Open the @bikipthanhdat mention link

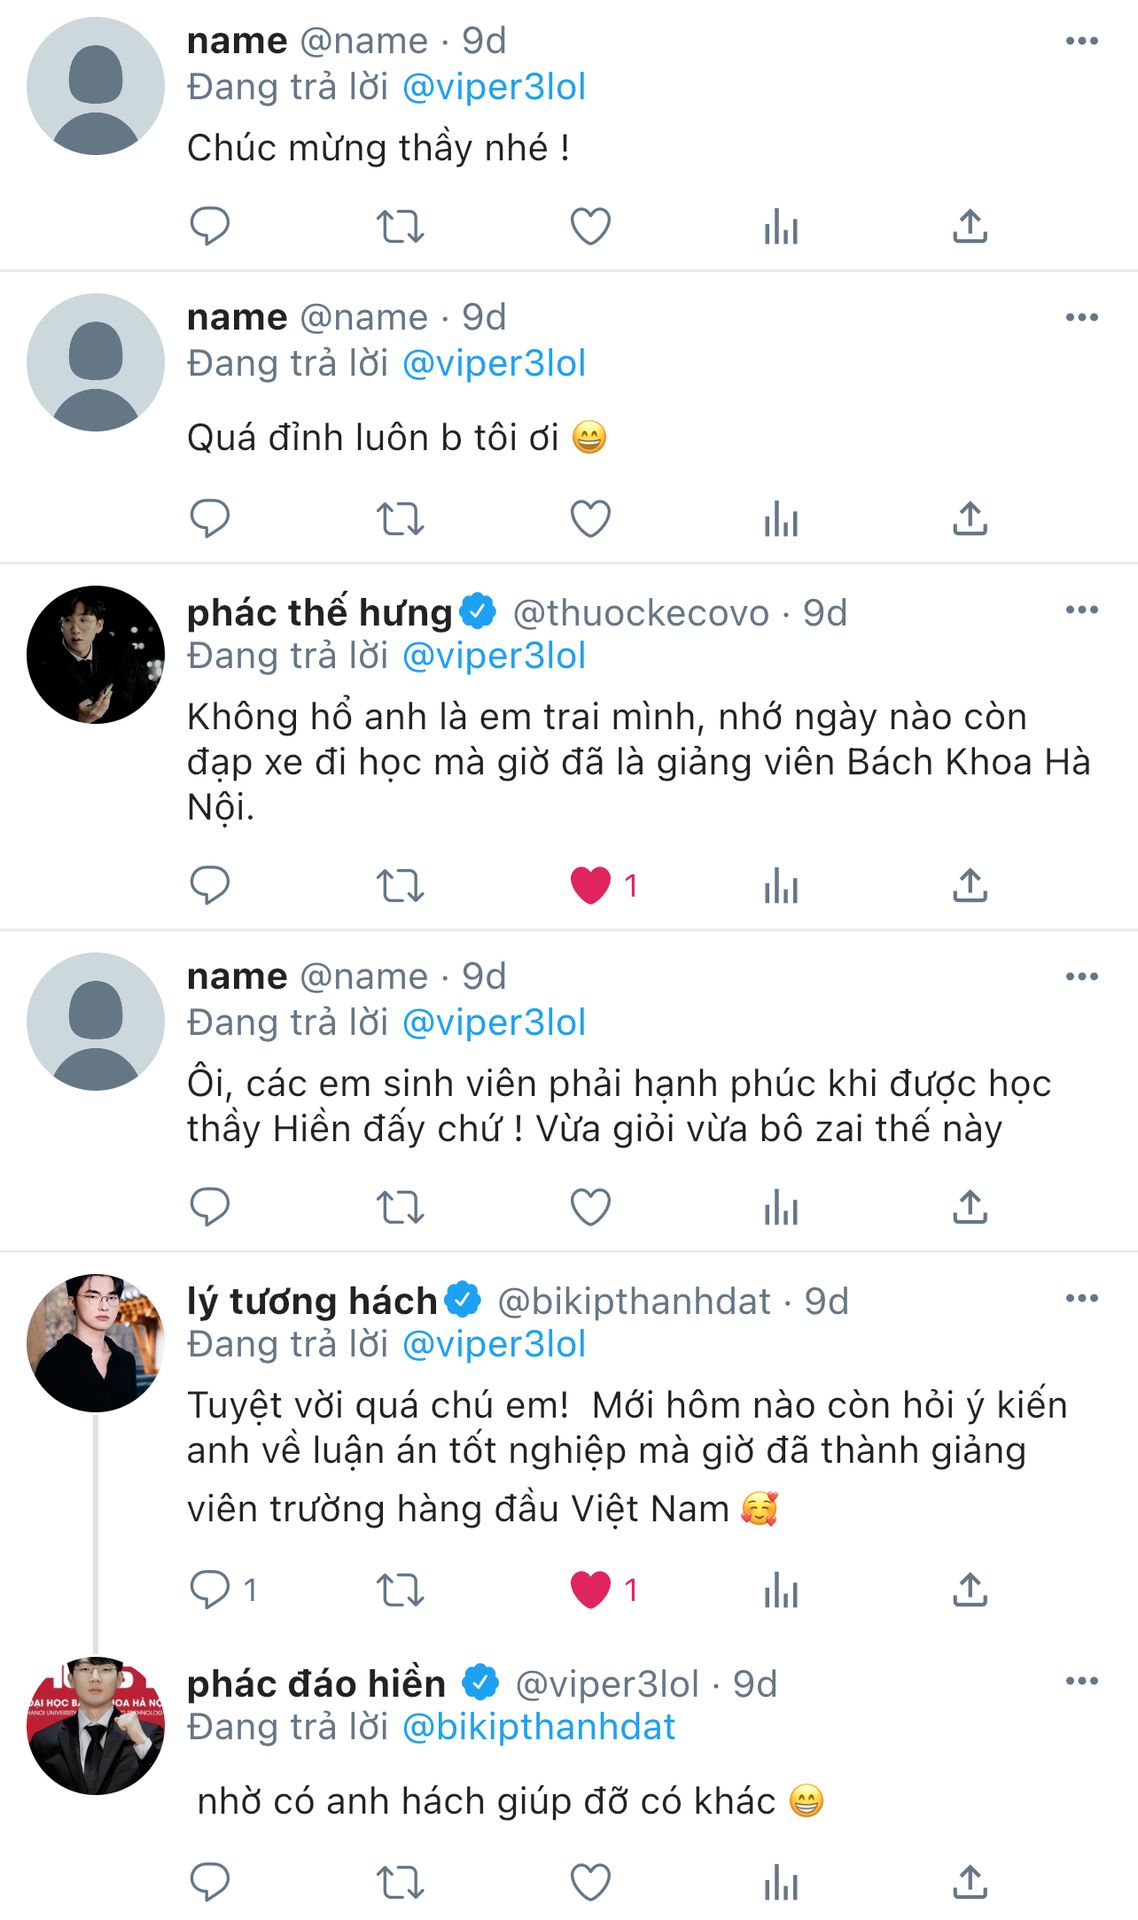(x=538, y=1727)
